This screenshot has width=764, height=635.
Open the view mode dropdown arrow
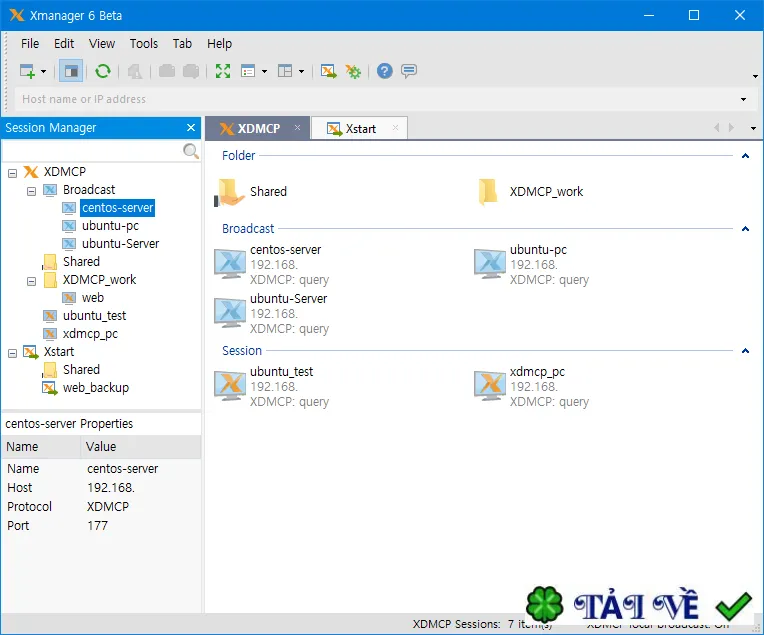coord(265,72)
